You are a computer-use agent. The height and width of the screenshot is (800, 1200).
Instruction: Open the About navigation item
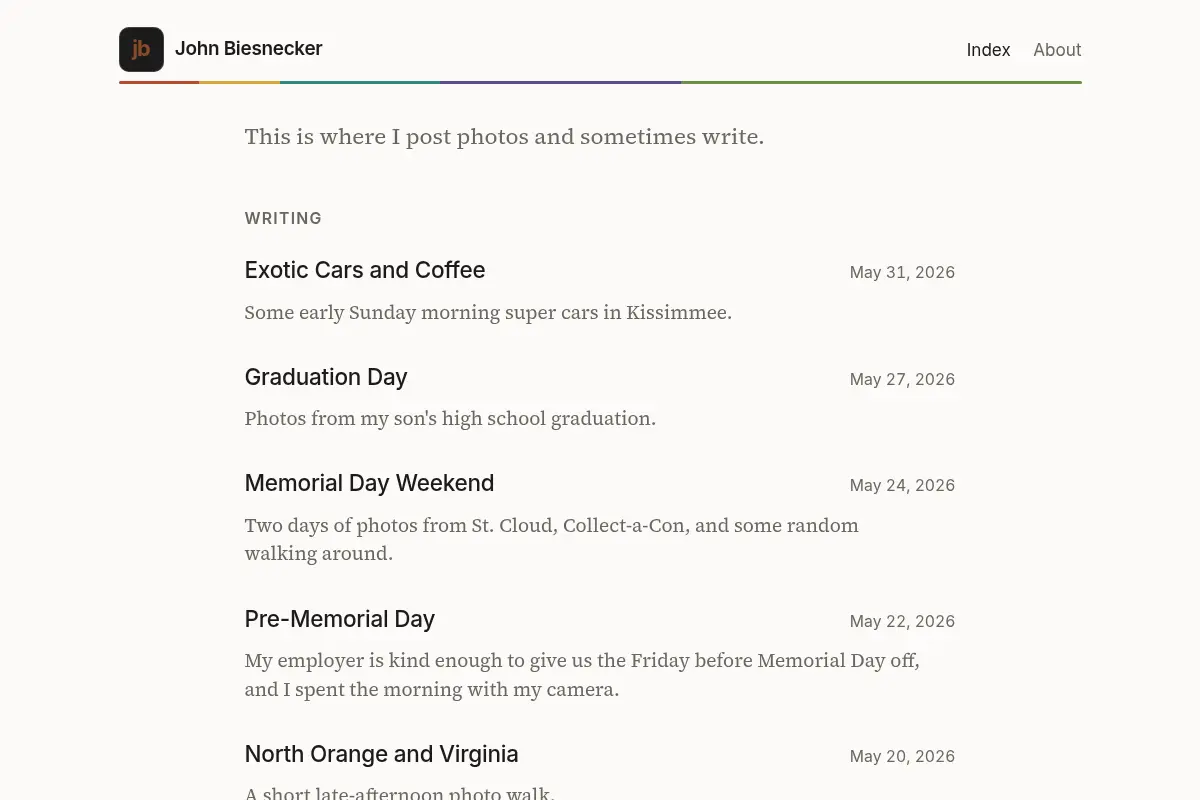[1057, 50]
